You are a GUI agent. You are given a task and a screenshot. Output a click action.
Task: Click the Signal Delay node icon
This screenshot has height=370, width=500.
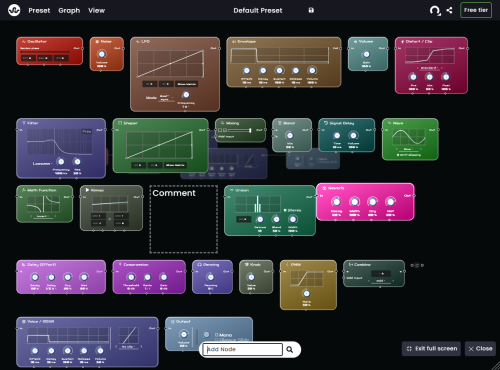326,123
